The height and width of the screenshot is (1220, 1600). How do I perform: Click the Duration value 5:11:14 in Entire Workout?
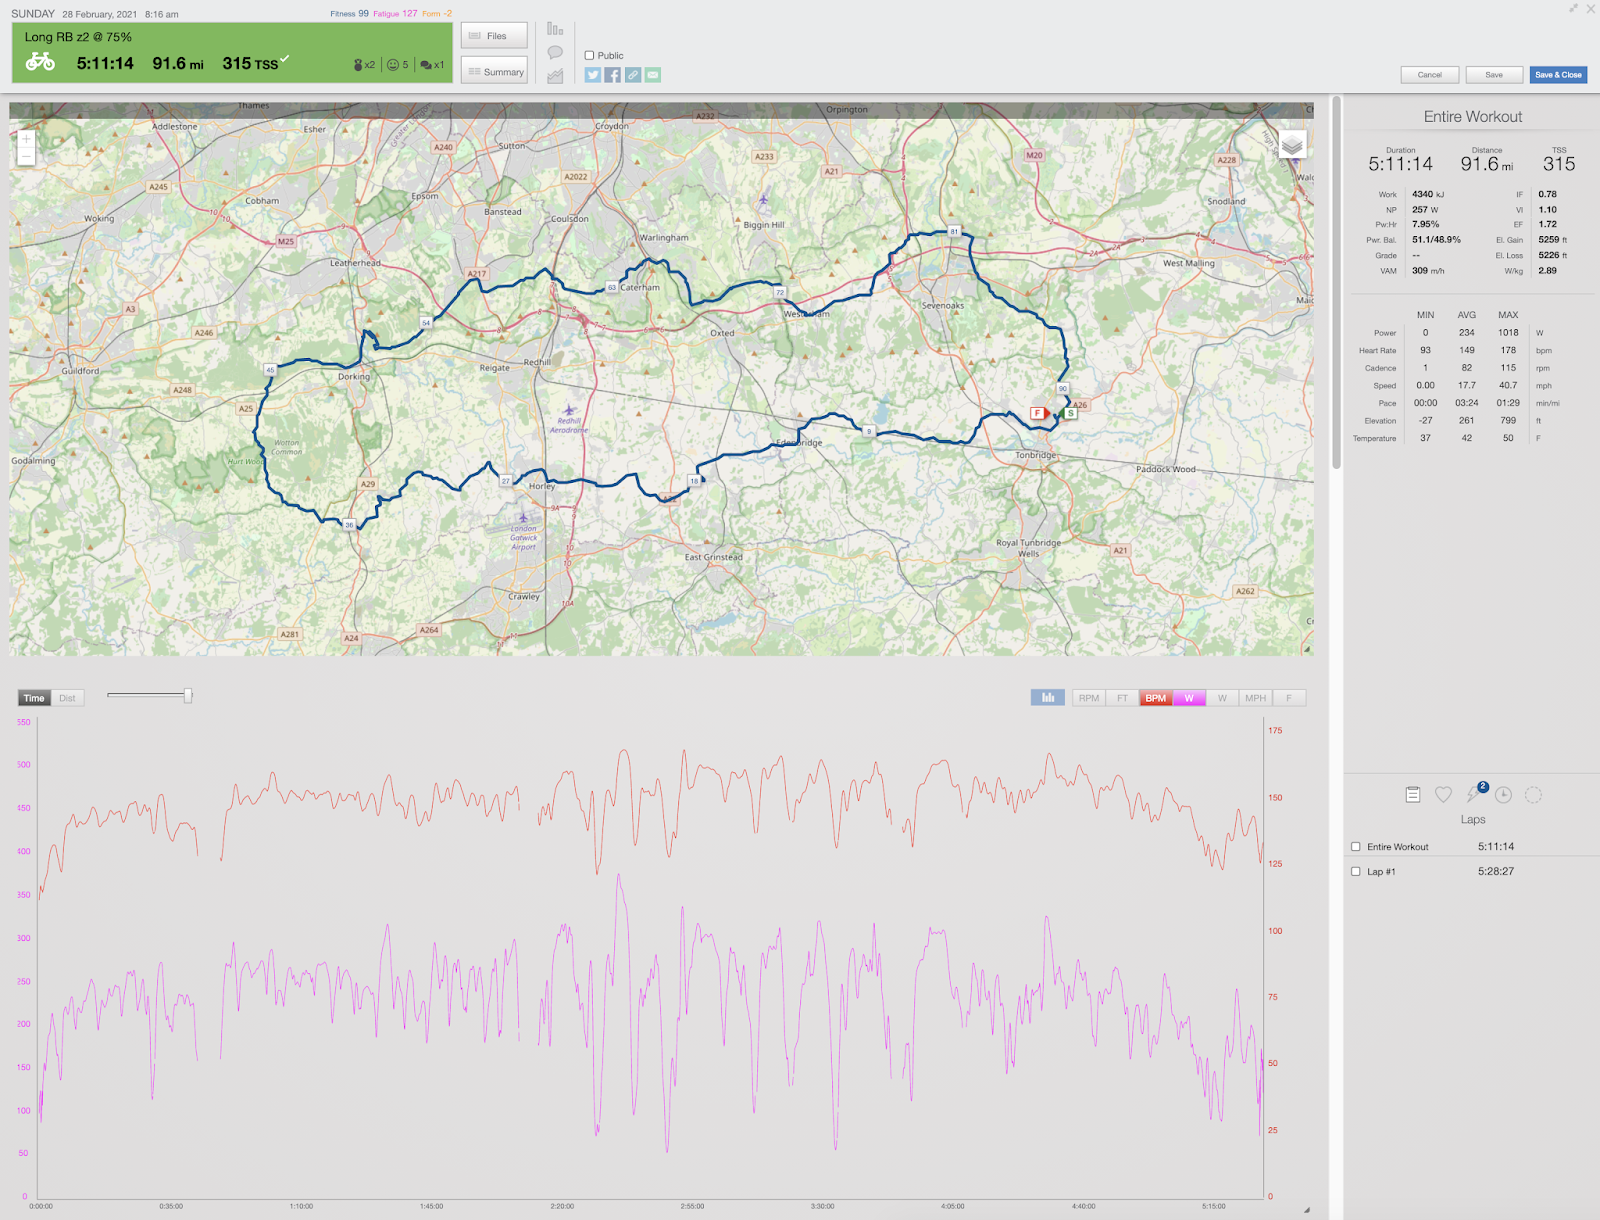pos(1400,164)
